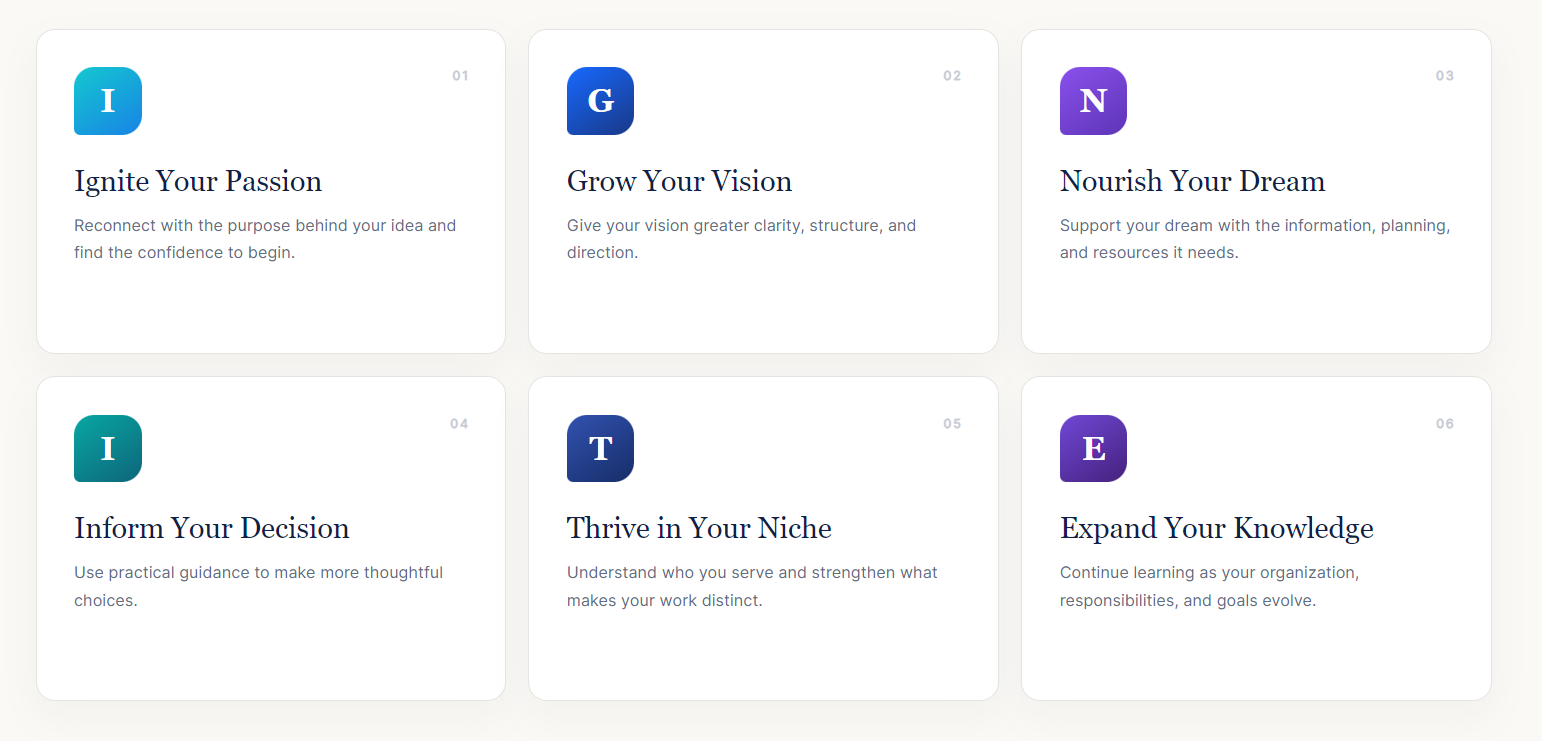Viewport: 1542px width, 741px height.
Task: Click the blue G icon tile
Action: 600,101
